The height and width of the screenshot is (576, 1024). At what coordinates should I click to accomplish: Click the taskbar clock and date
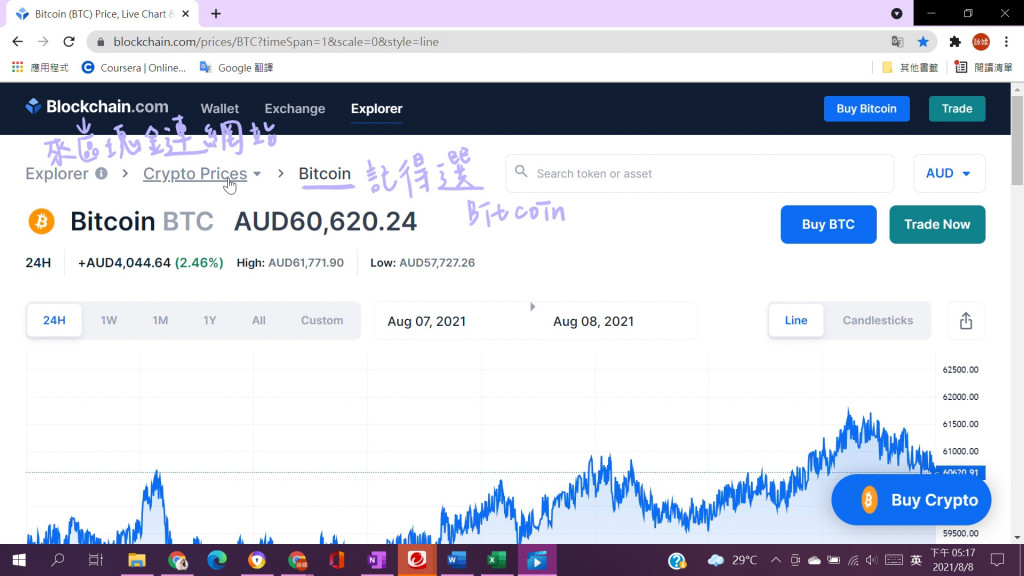[953, 560]
